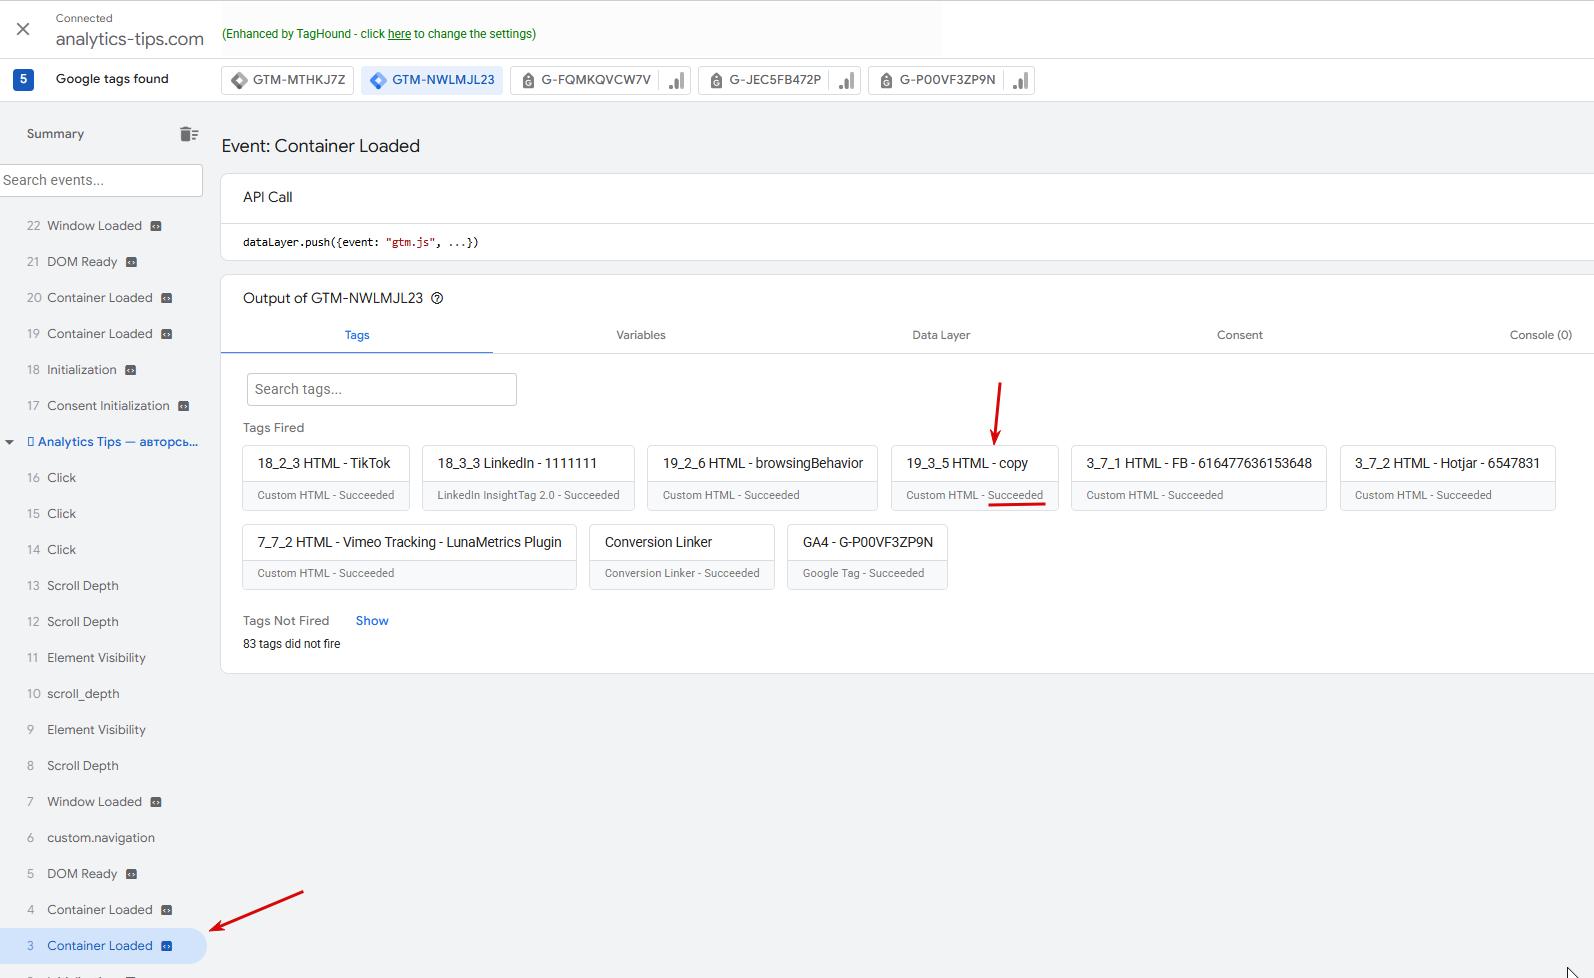
Task: Open the 19_3_5 HTML - copy tag card
Action: point(975,478)
